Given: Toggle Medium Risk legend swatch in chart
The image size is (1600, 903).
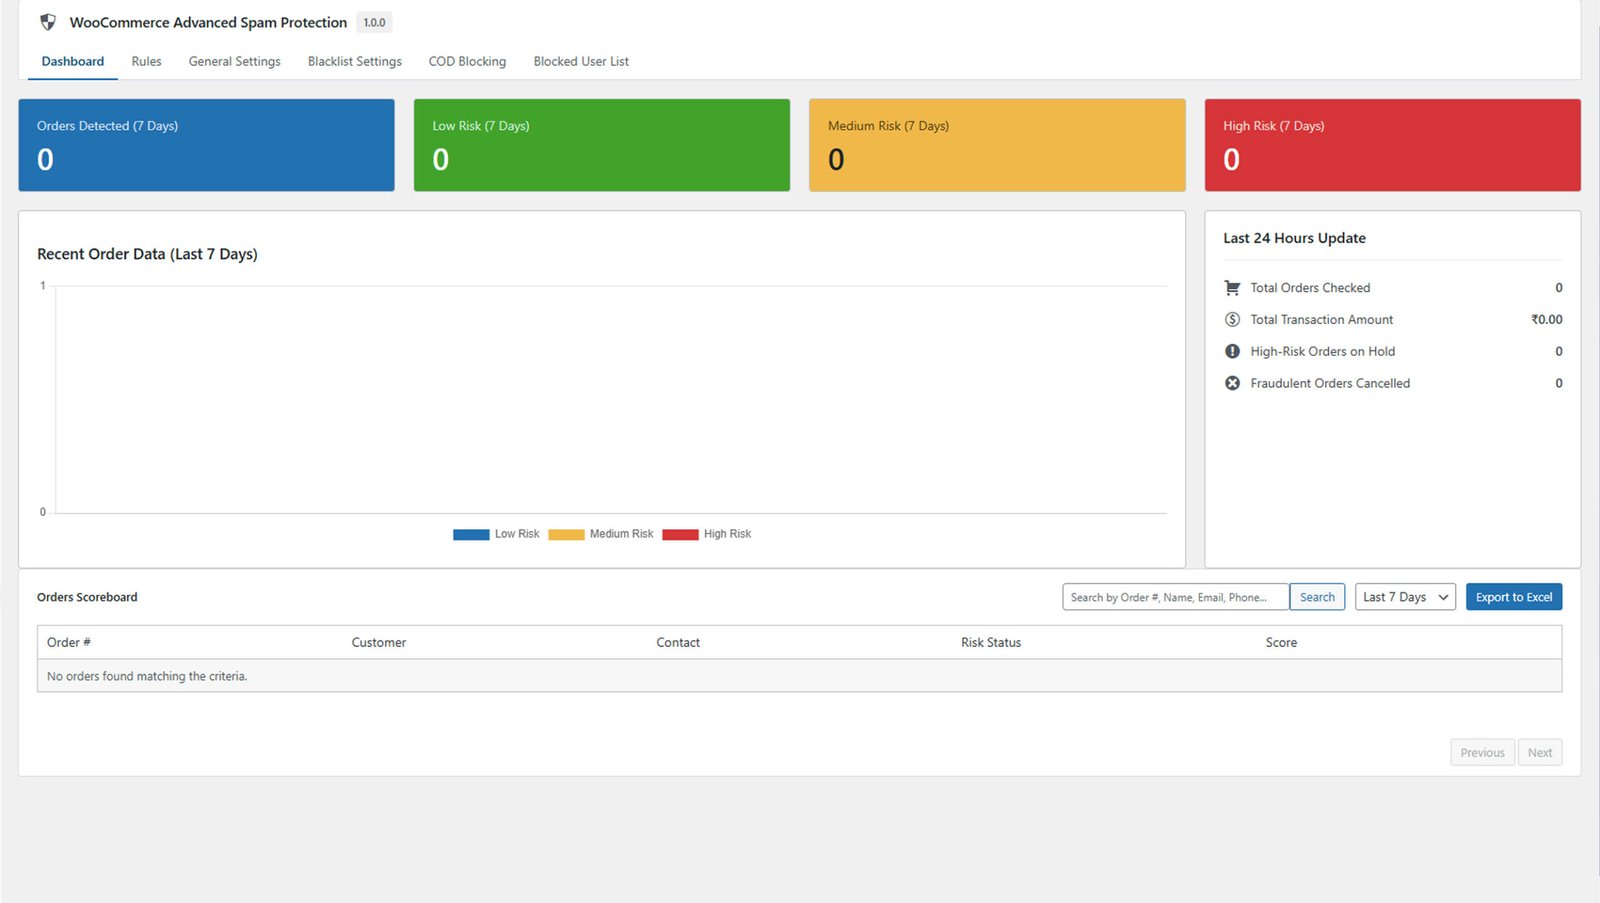Looking at the screenshot, I should pyautogui.click(x=566, y=534).
